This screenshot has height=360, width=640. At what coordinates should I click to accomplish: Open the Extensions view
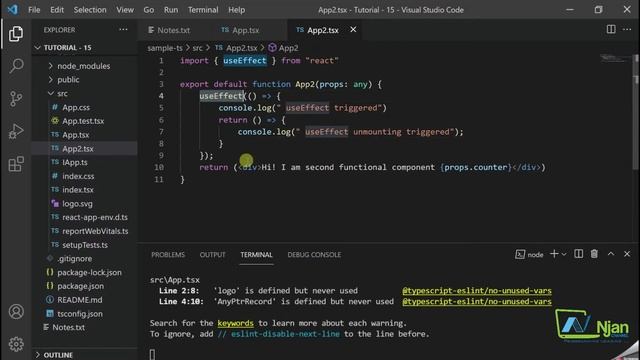pos(16,164)
